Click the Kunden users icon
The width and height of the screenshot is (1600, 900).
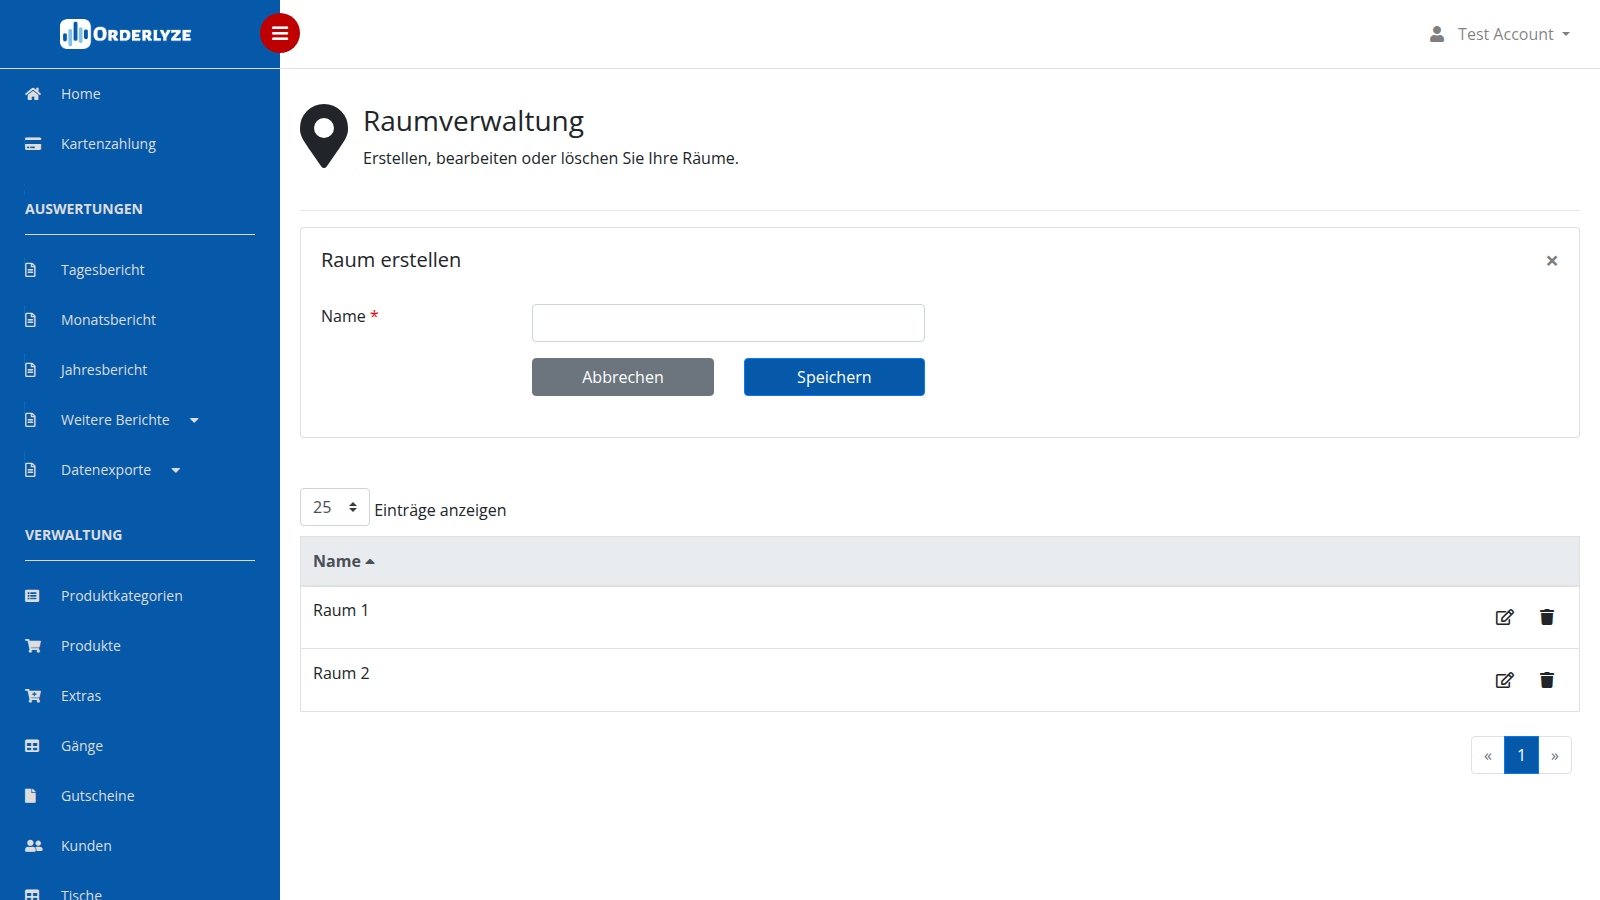(x=34, y=846)
